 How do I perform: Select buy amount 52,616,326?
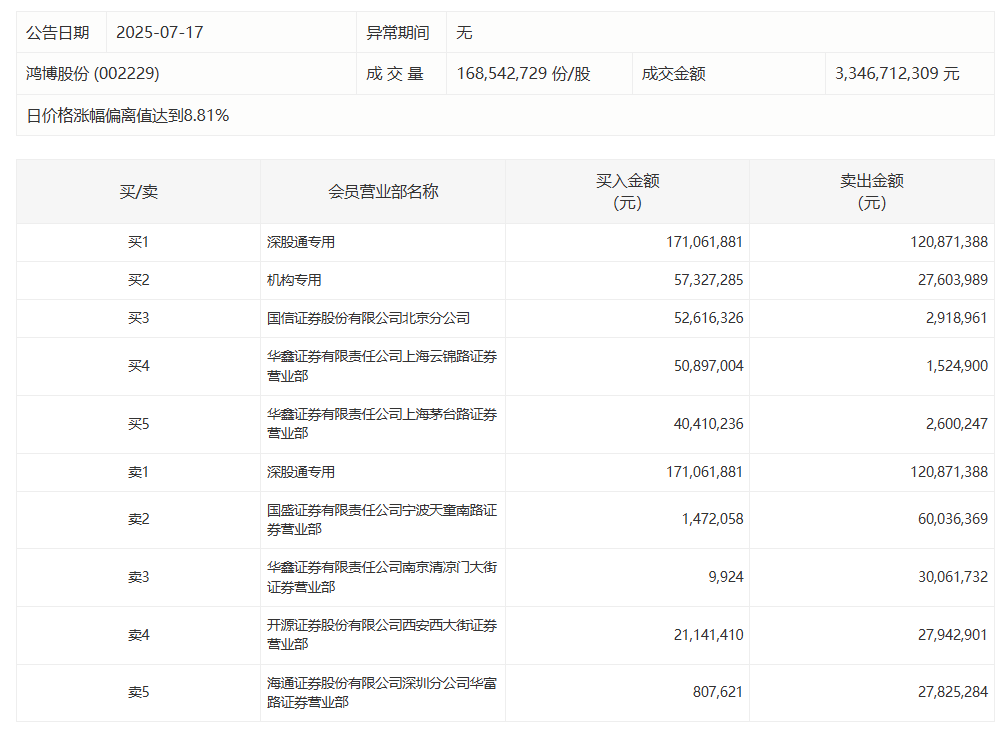(x=708, y=317)
